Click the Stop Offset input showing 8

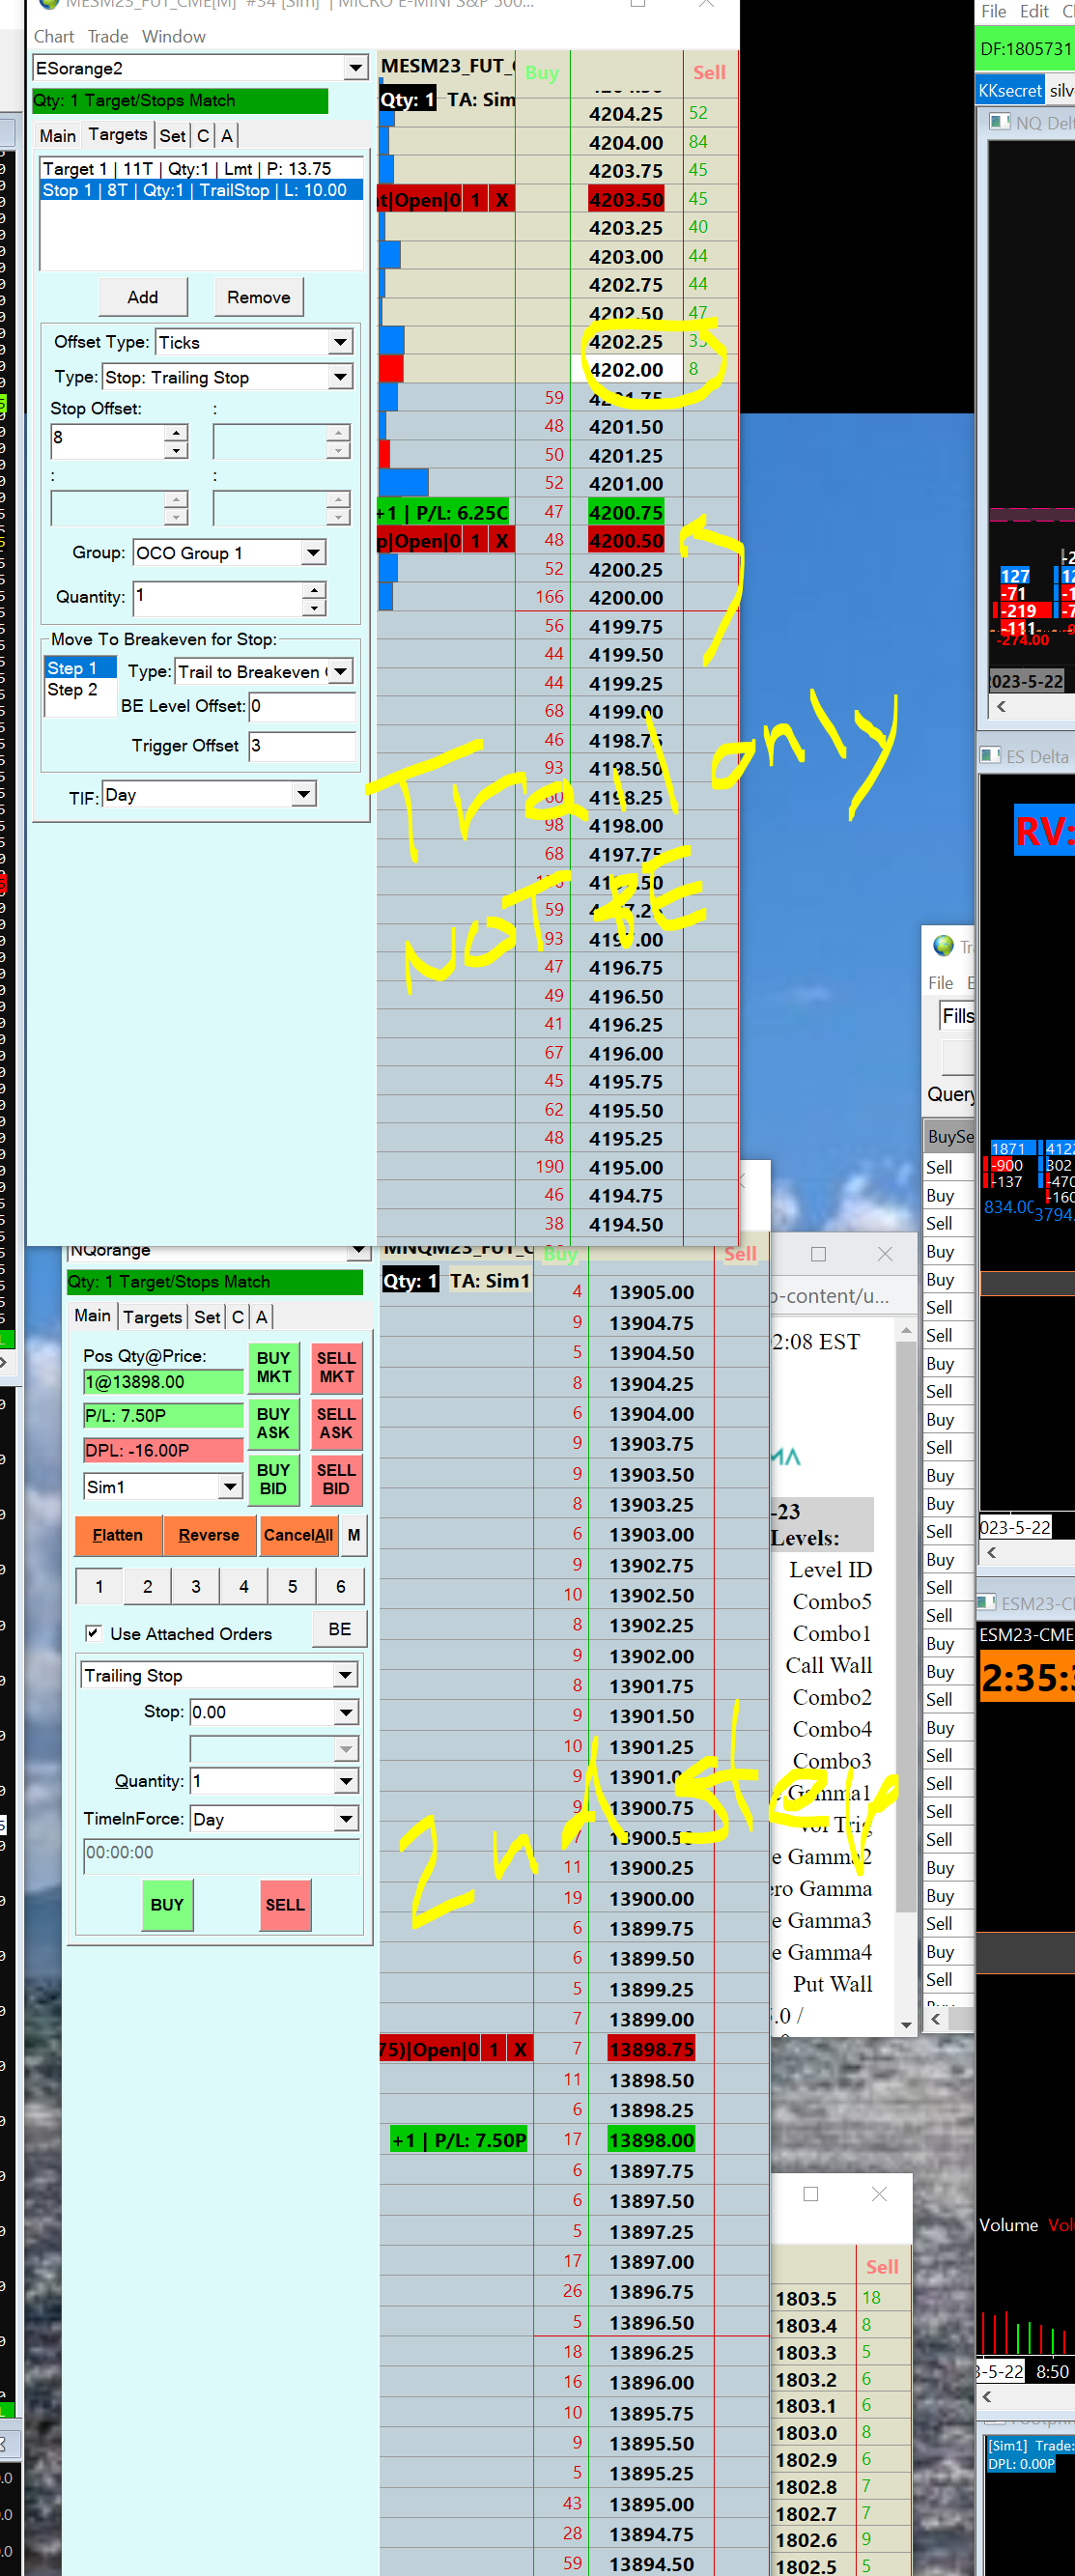point(107,441)
